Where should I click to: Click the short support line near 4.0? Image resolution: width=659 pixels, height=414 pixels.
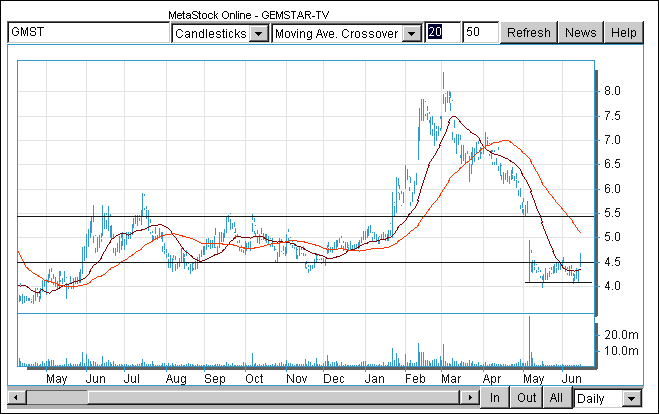pyautogui.click(x=558, y=282)
